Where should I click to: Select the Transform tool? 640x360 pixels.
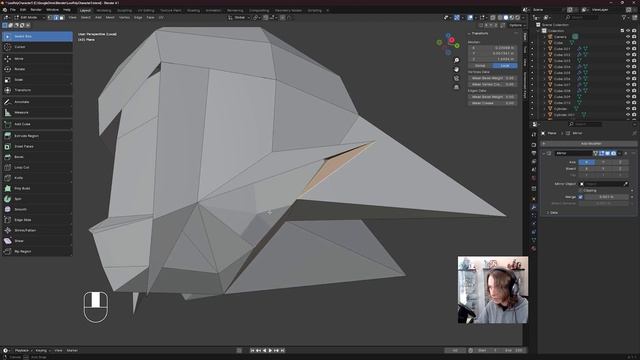click(37, 90)
